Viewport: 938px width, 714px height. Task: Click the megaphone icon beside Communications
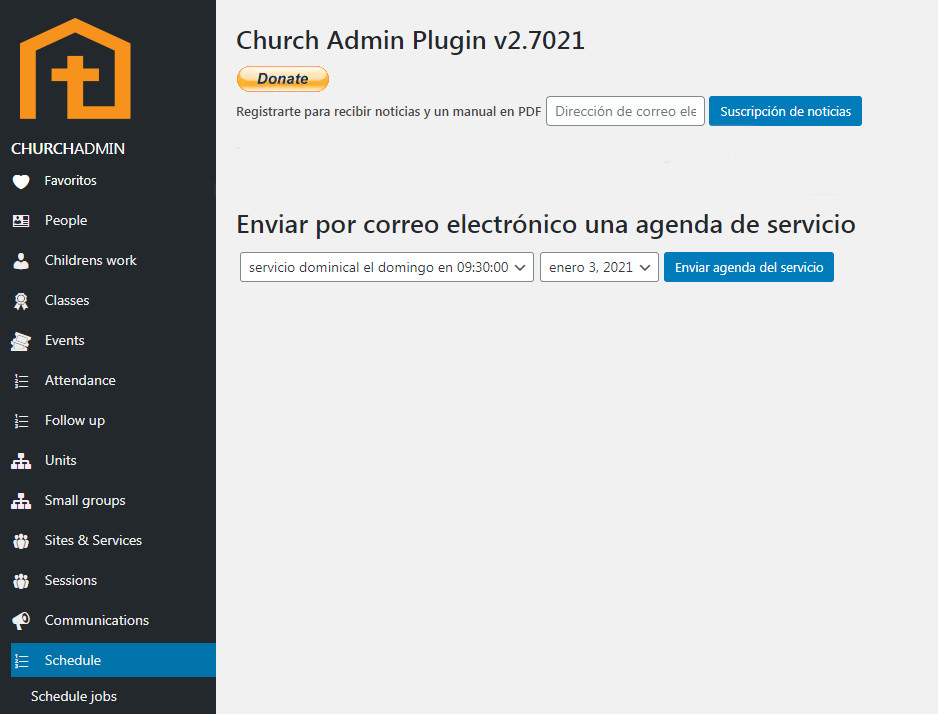(x=21, y=621)
